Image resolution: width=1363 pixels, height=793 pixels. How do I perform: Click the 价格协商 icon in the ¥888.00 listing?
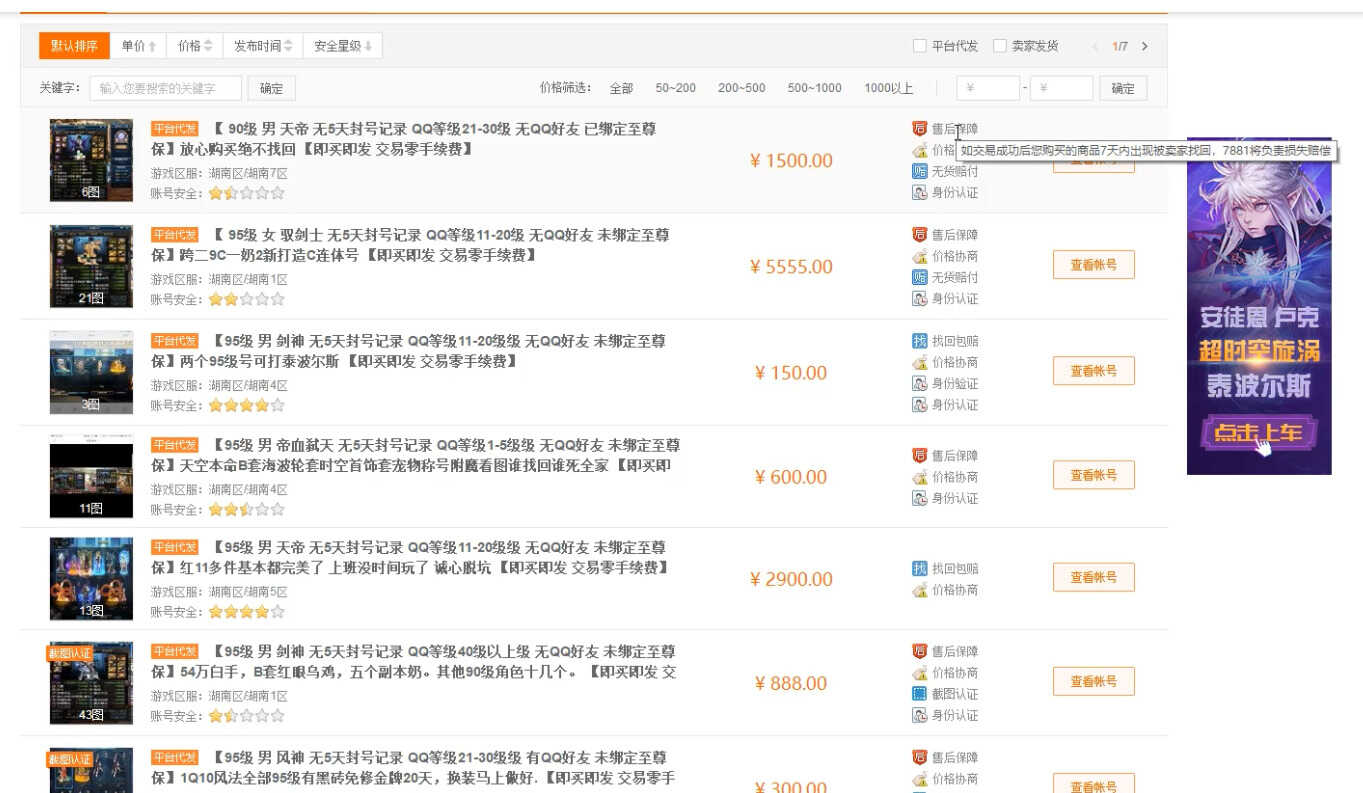pyautogui.click(x=919, y=672)
